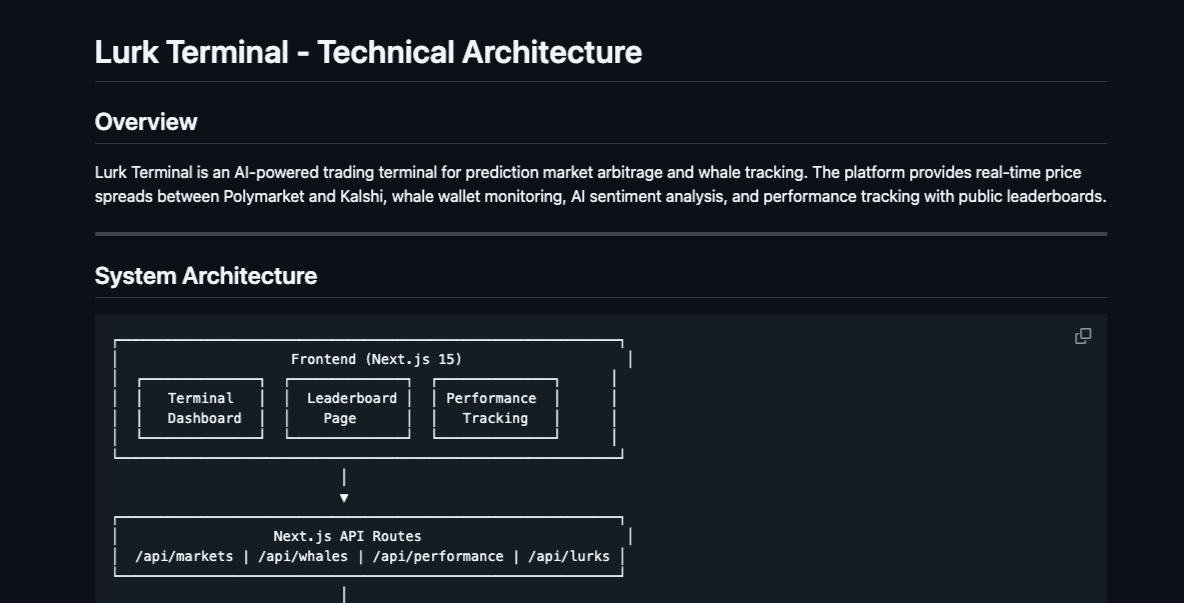
Task: Click the System Architecture heading
Action: point(205,276)
